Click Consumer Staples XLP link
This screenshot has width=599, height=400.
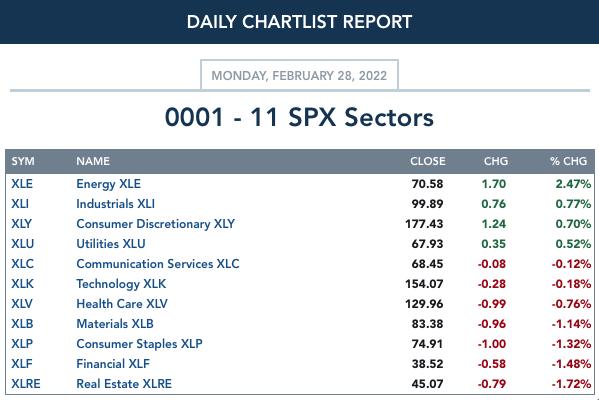(139, 344)
